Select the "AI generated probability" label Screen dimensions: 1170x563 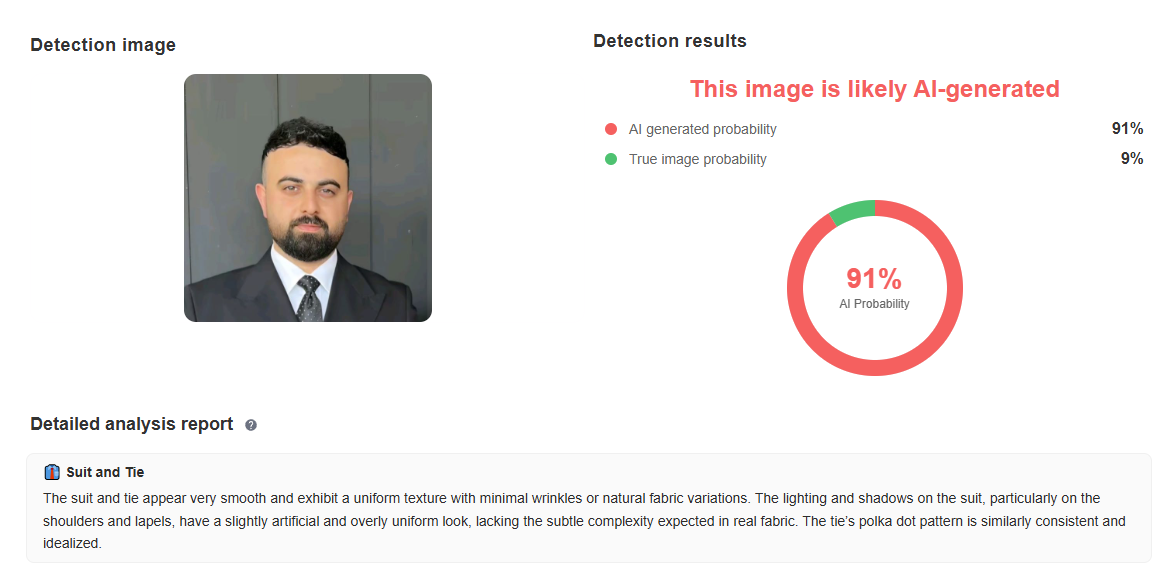tap(702, 129)
